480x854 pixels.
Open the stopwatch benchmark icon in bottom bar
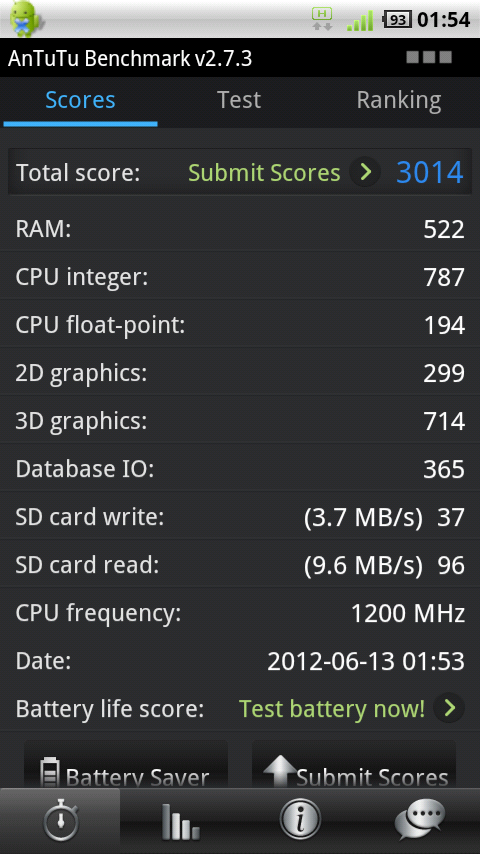pos(60,821)
